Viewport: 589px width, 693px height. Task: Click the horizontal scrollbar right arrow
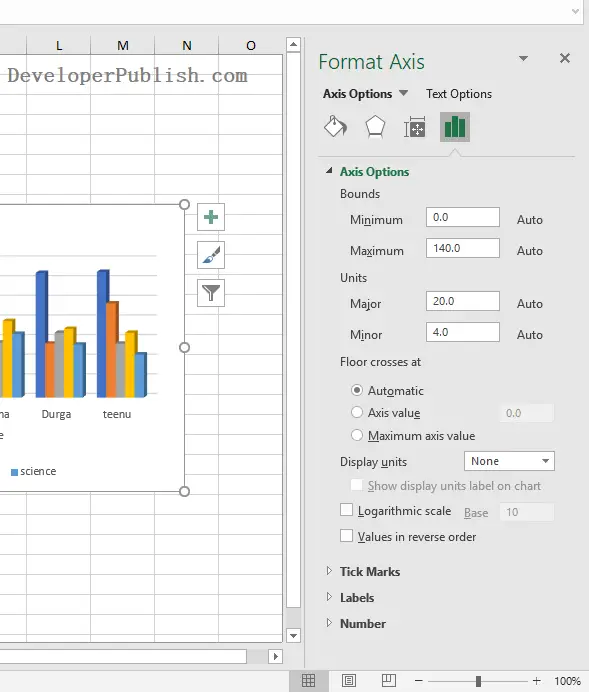tap(275, 656)
